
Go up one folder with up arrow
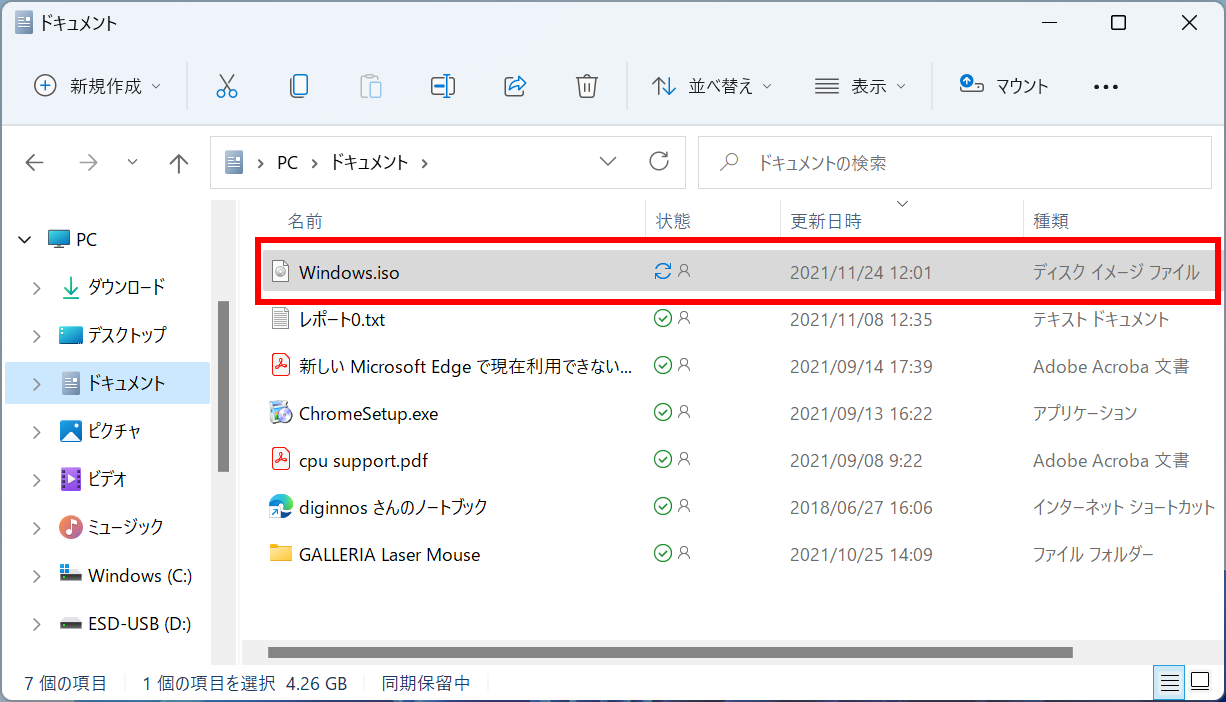click(x=179, y=163)
